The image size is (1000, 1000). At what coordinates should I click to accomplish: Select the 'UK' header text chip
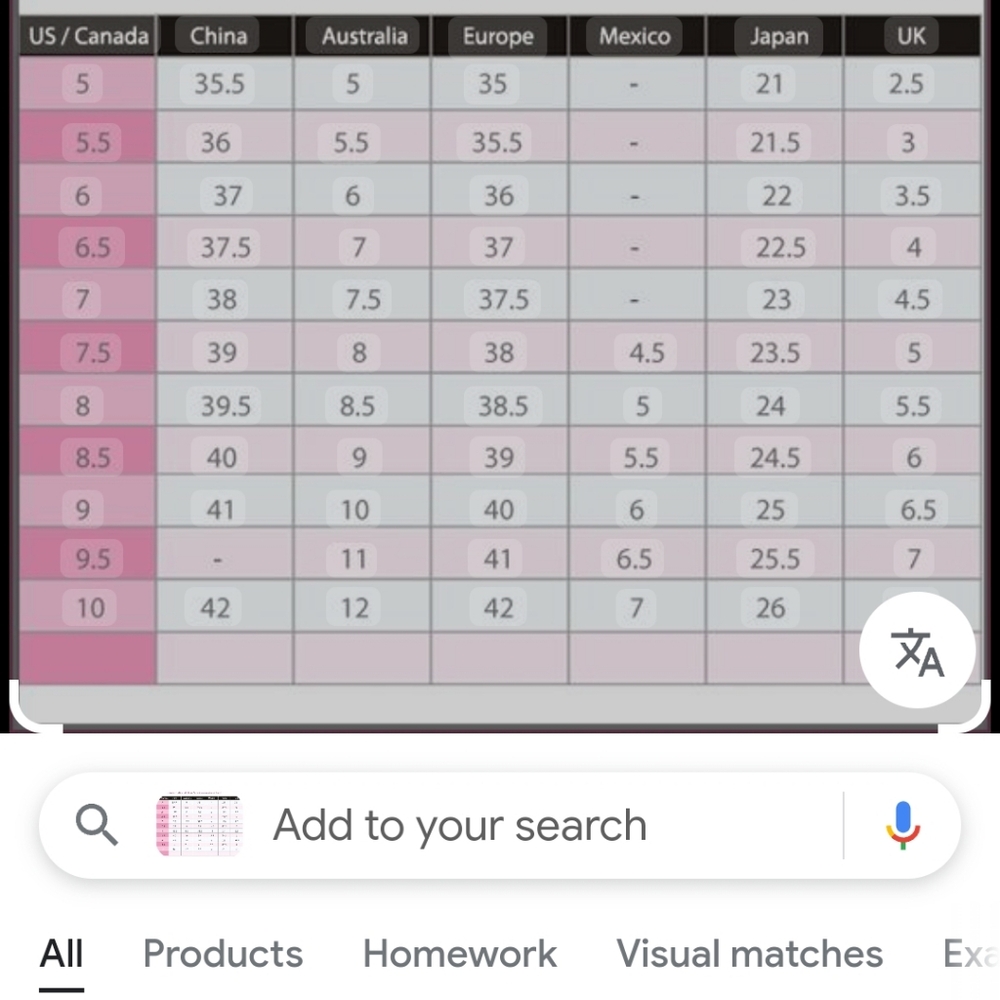tap(911, 38)
